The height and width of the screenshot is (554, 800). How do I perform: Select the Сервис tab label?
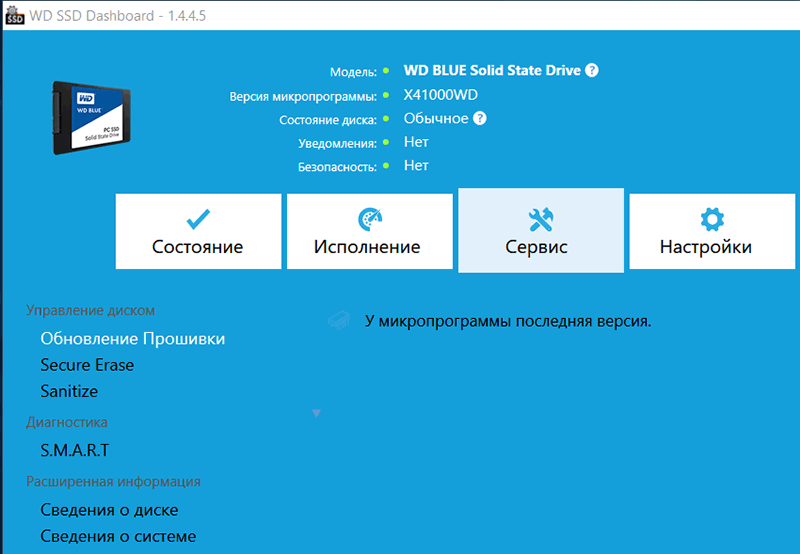(537, 247)
